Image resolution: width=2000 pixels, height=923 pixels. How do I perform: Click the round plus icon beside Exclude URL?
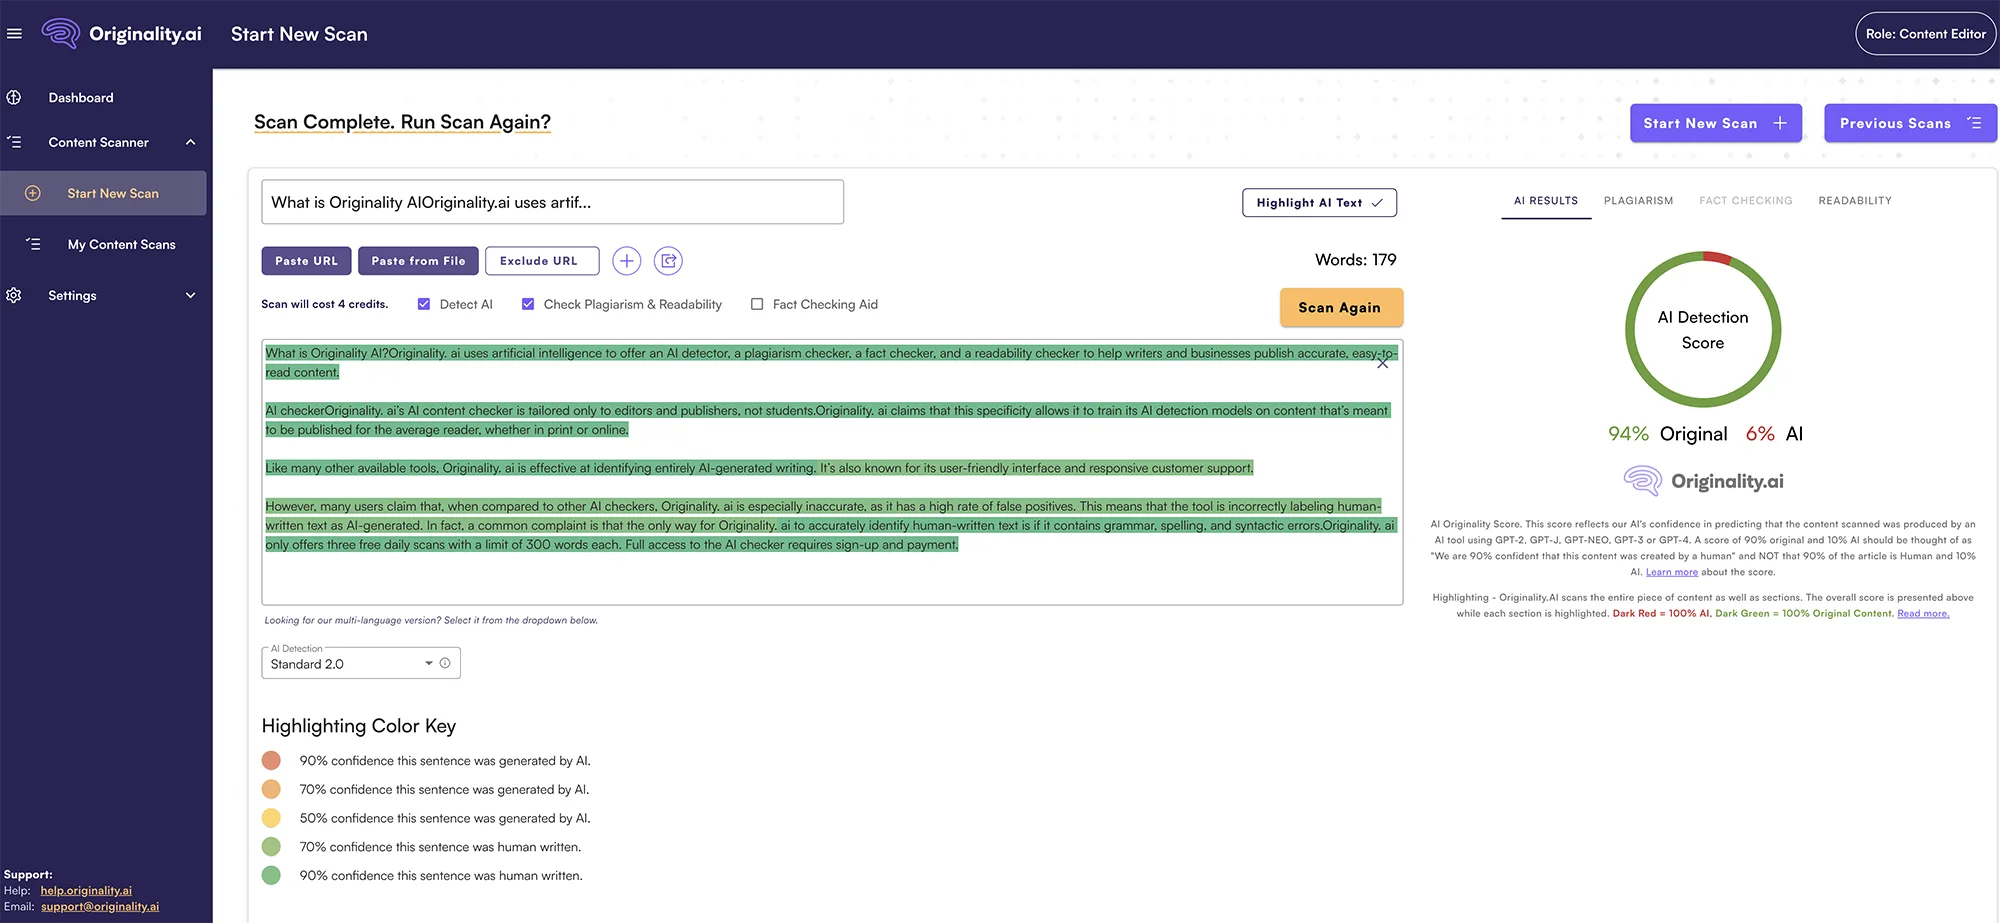(x=627, y=261)
